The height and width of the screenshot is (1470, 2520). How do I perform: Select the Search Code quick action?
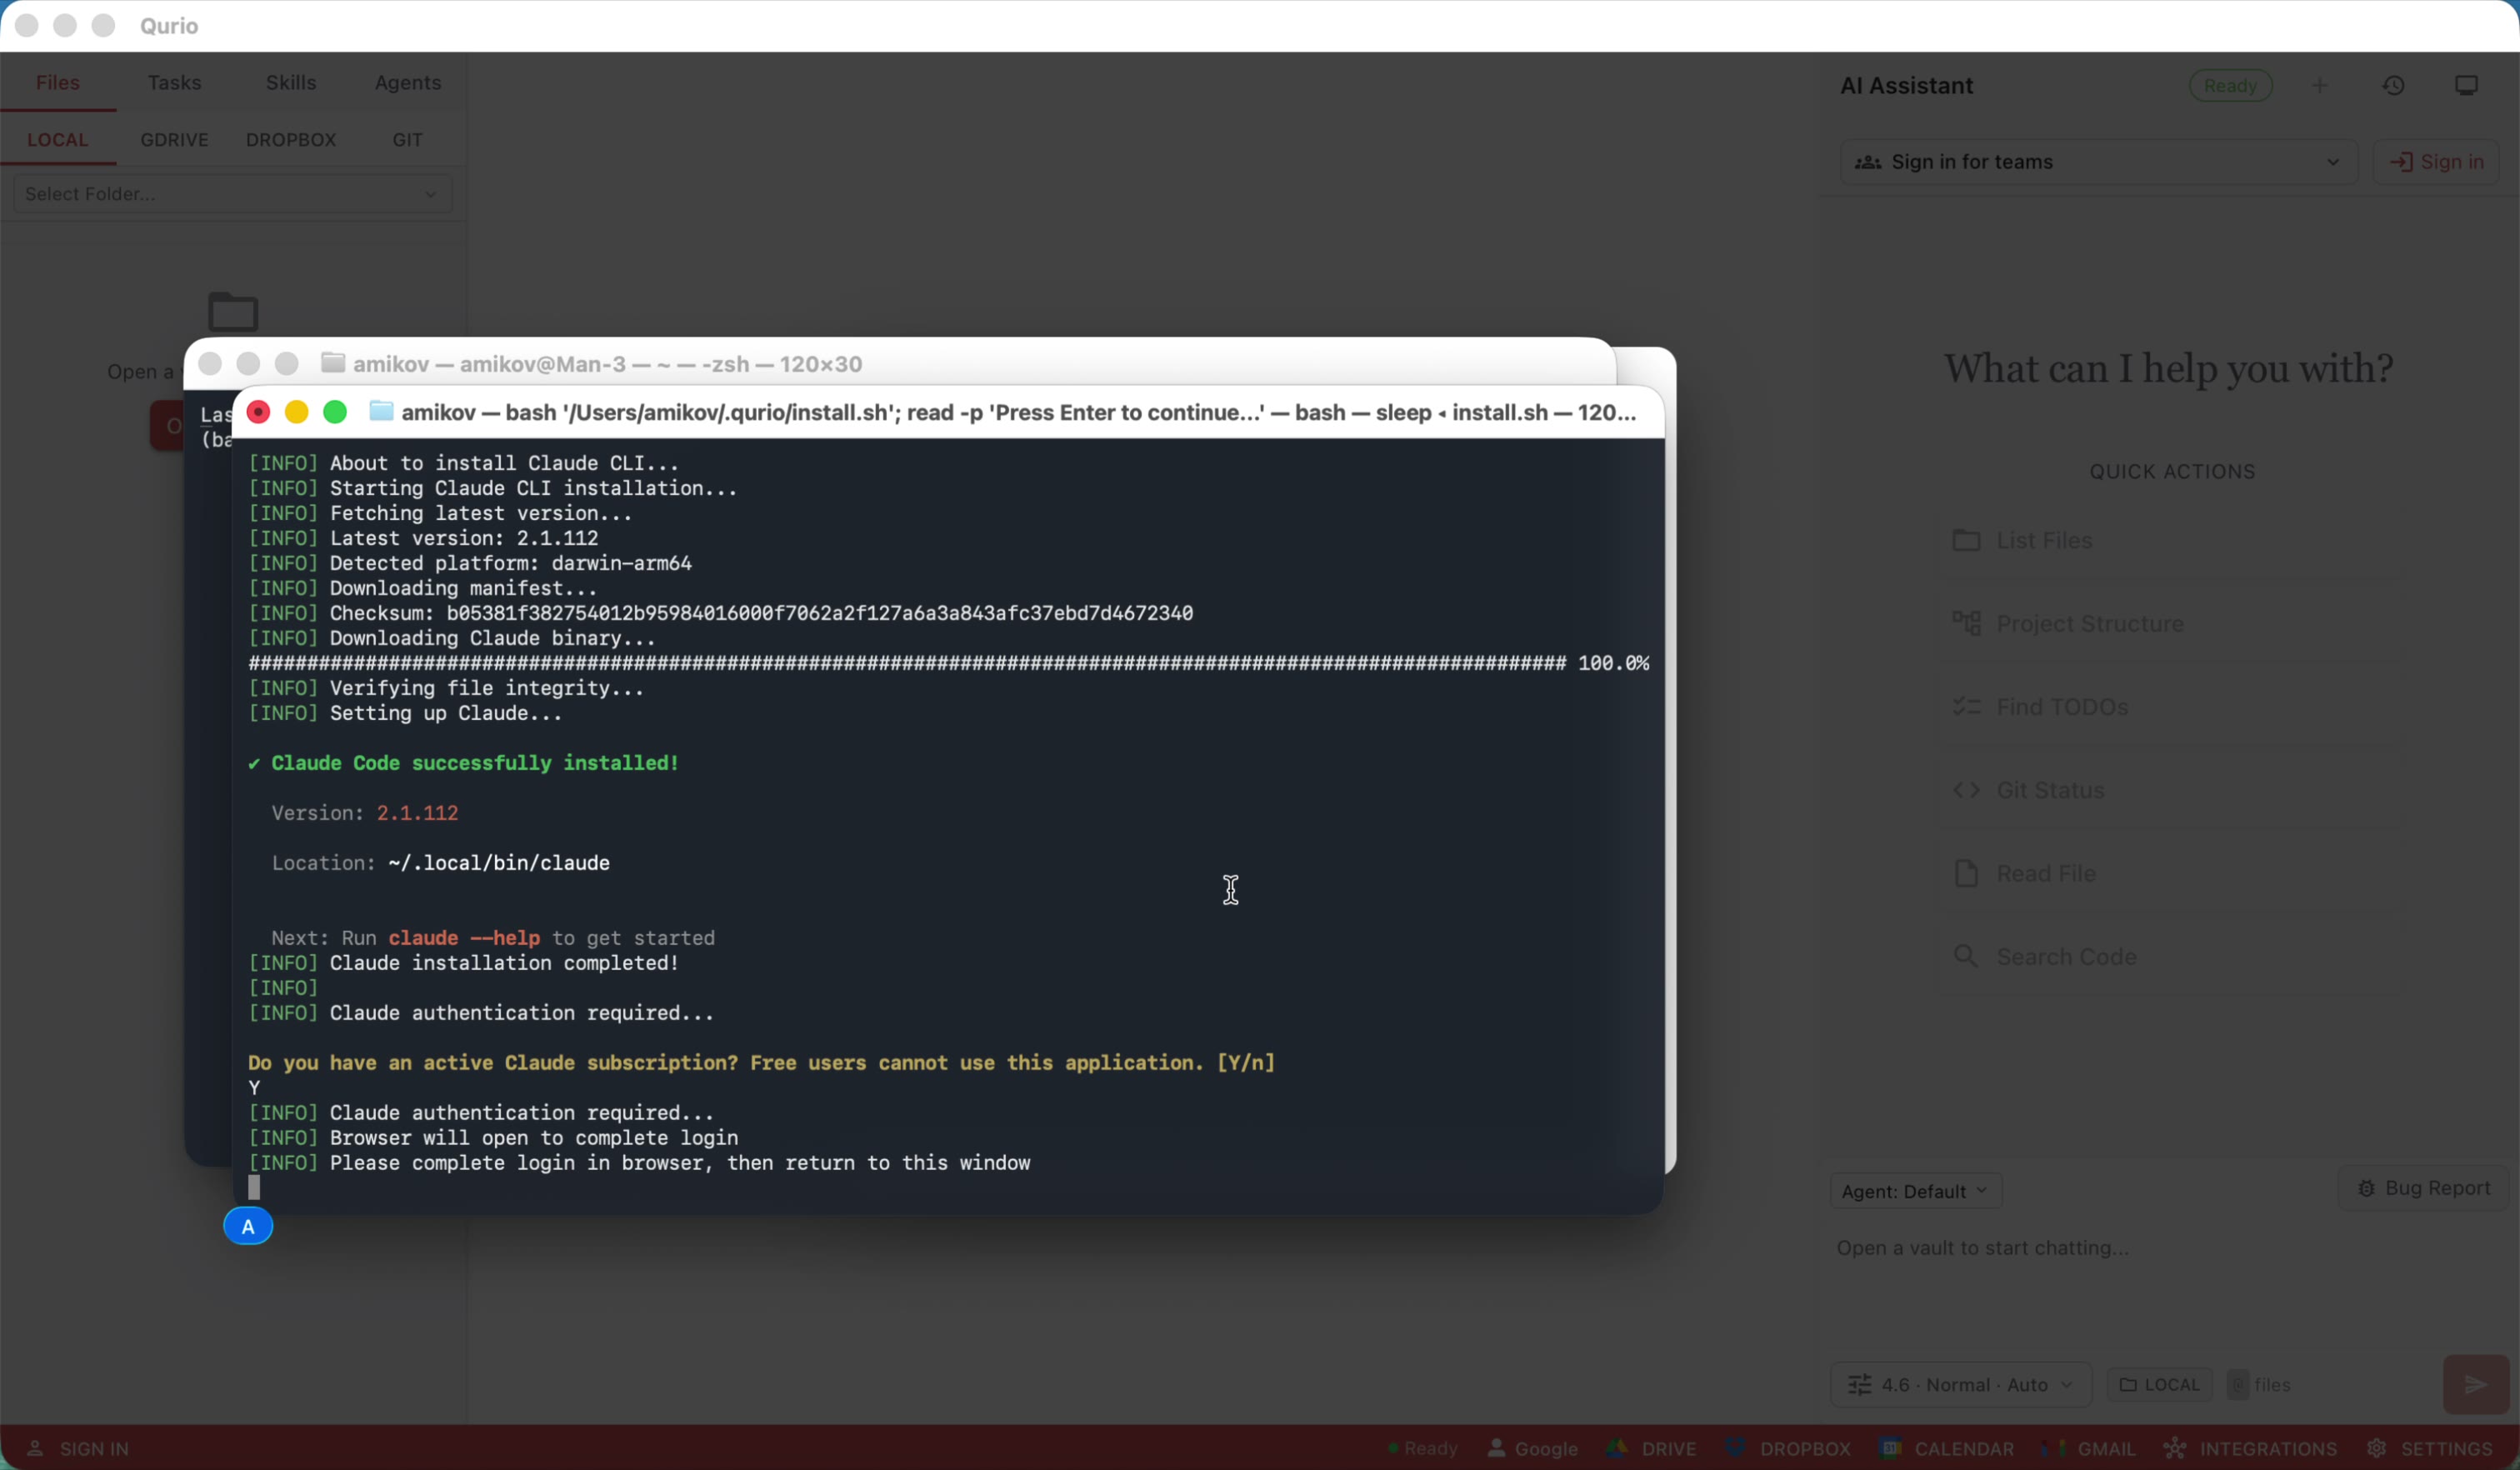pyautogui.click(x=2067, y=956)
